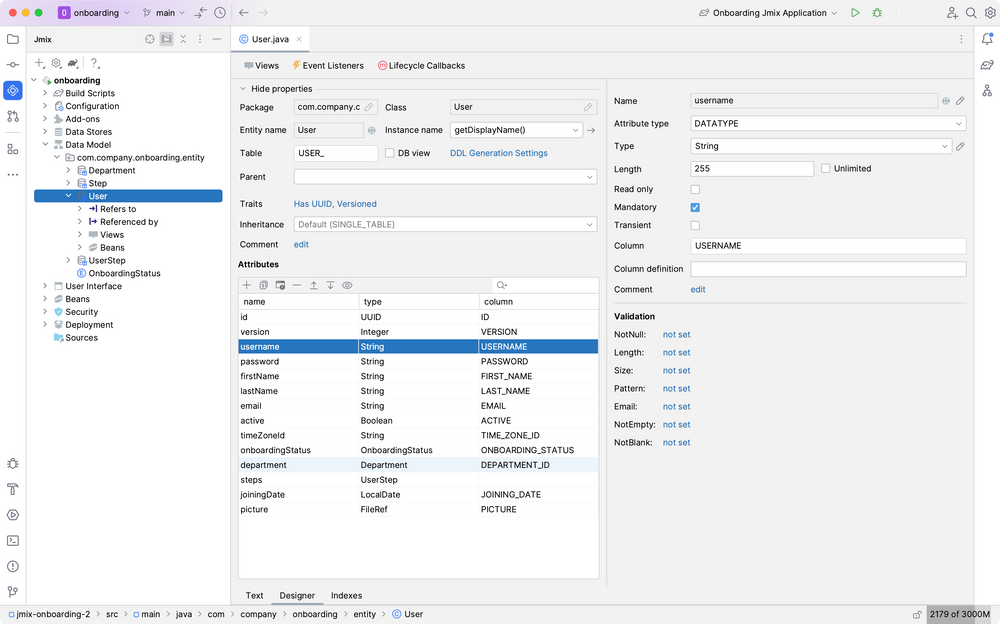Image resolution: width=1000 pixels, height=624 pixels.
Task: Switch to the Text tab
Action: 254,595
